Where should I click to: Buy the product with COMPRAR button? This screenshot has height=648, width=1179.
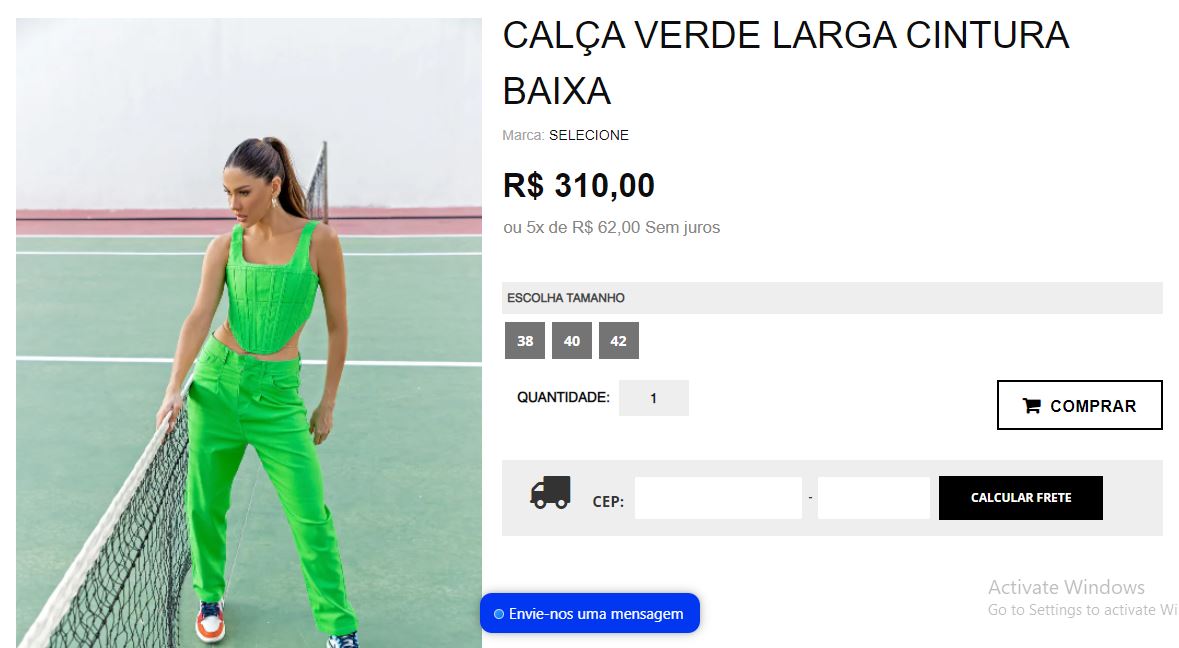click(1080, 405)
